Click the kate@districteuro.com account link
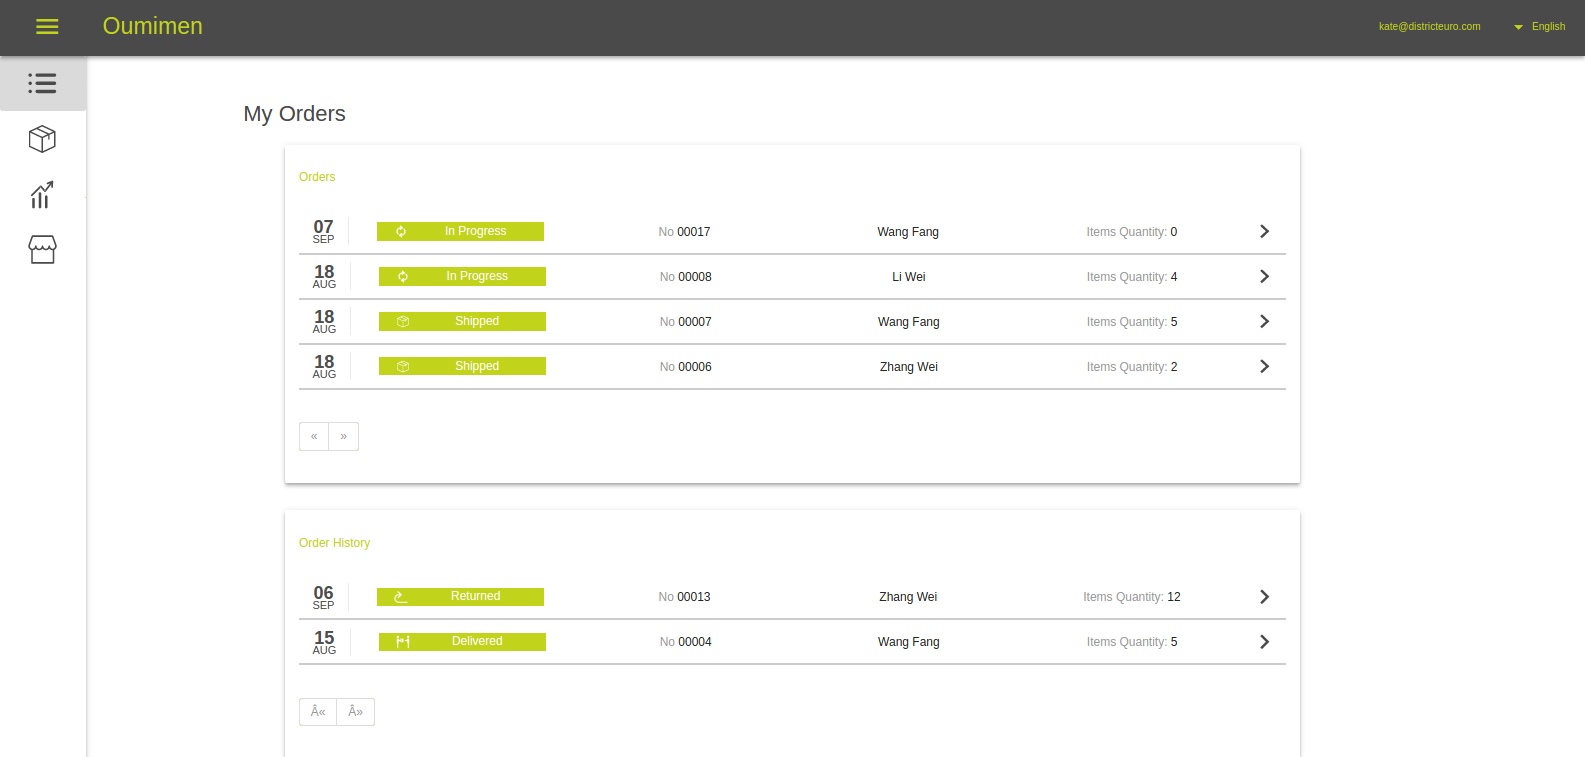The image size is (1585, 757). 1429,27
